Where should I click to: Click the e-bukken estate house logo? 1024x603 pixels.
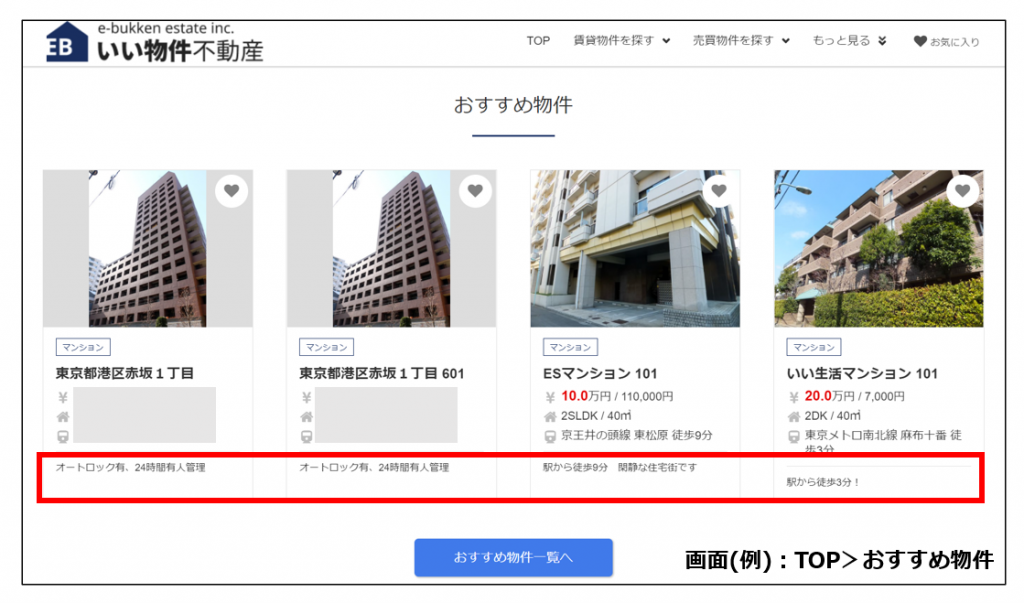[x=68, y=43]
